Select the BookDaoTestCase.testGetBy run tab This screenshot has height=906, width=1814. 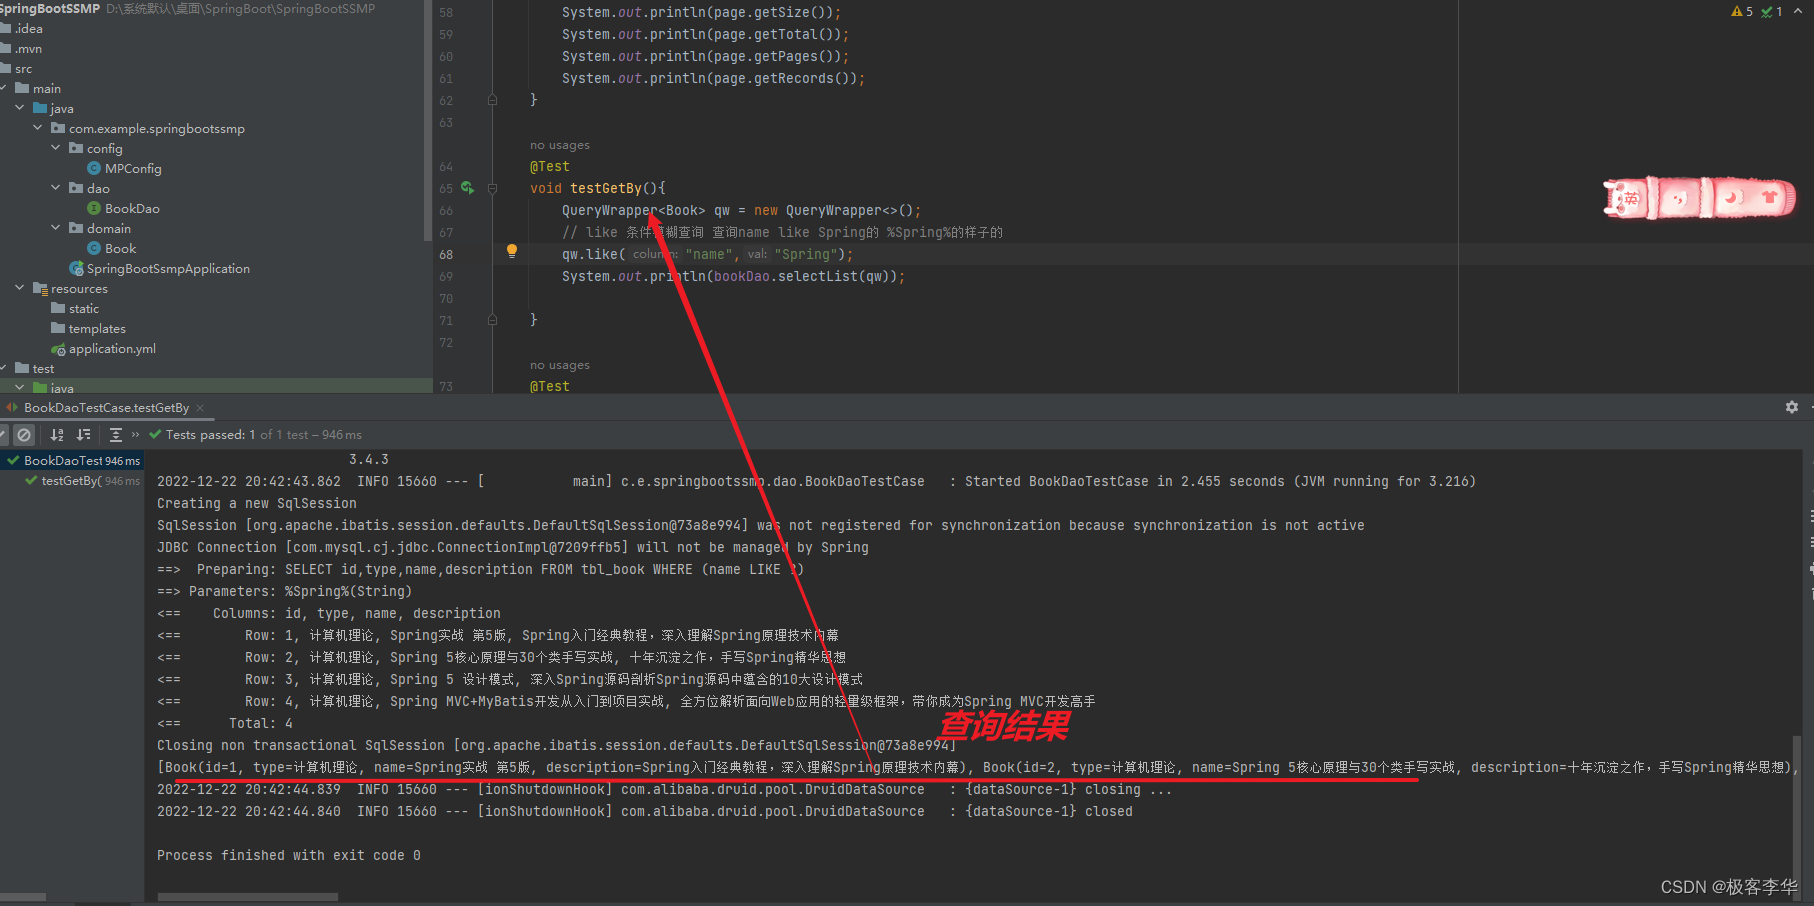106,408
